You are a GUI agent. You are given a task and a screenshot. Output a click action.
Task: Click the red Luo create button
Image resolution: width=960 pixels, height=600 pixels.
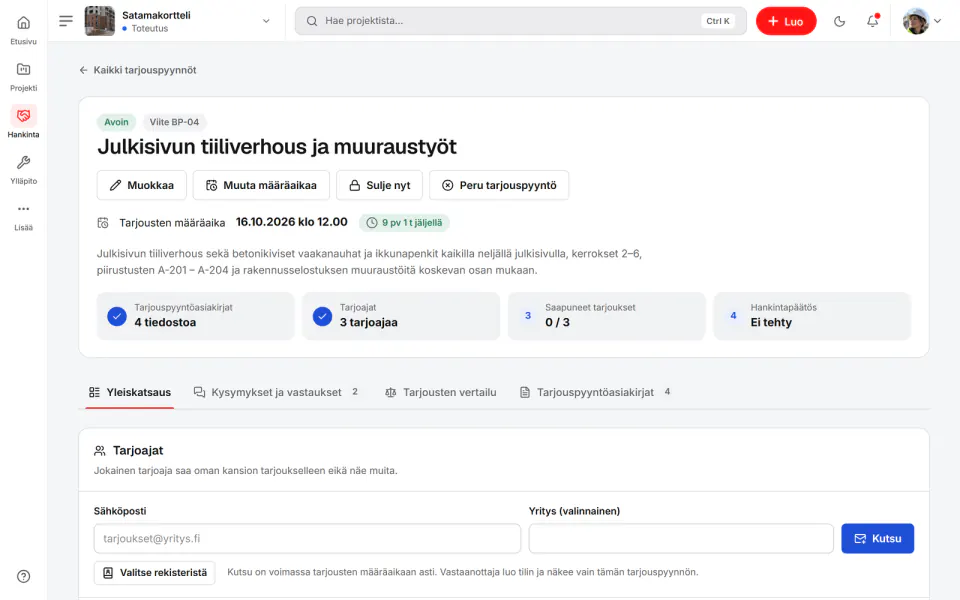point(786,21)
